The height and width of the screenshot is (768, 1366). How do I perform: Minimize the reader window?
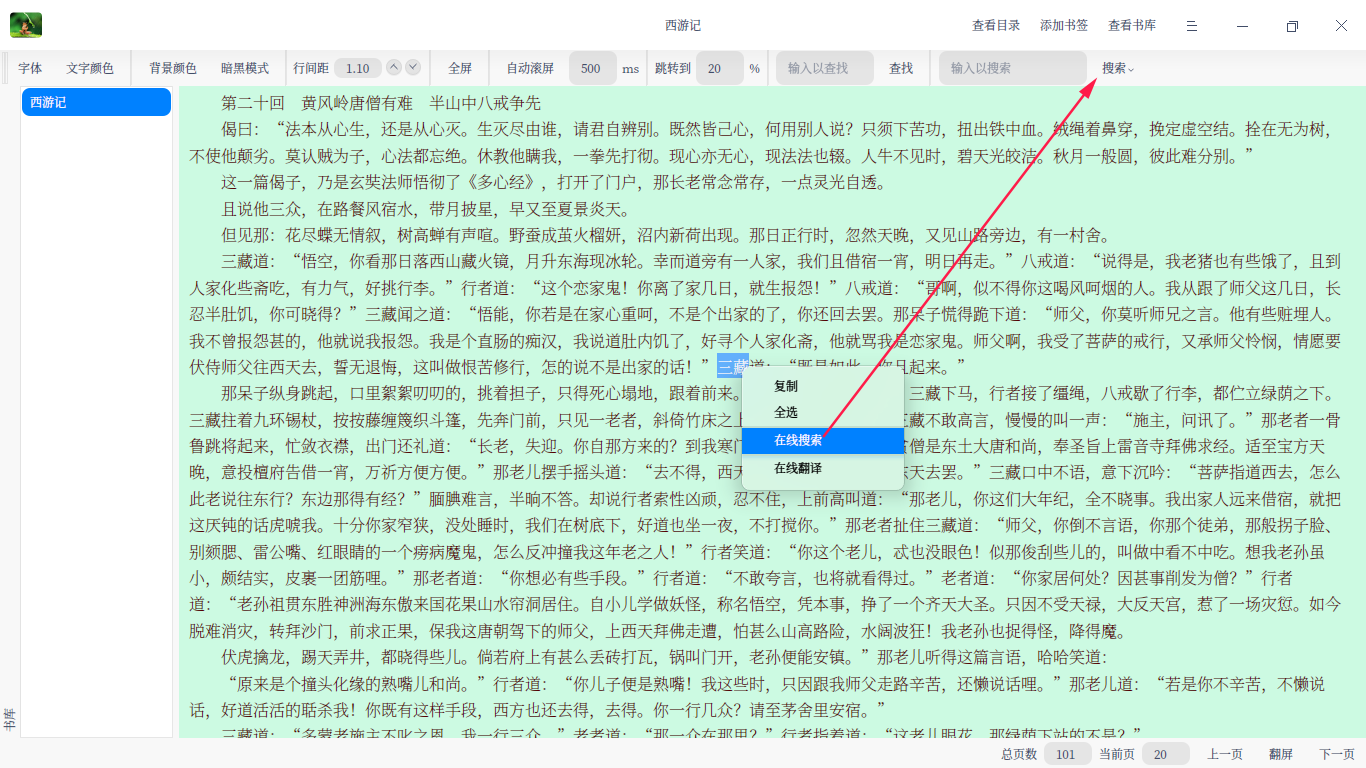click(1243, 26)
